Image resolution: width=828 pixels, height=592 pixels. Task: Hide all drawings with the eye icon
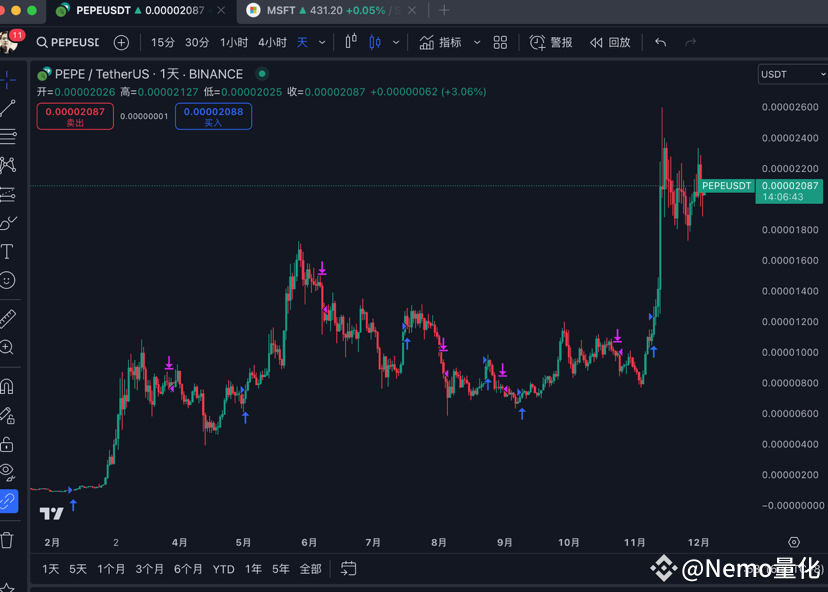[x=7, y=472]
